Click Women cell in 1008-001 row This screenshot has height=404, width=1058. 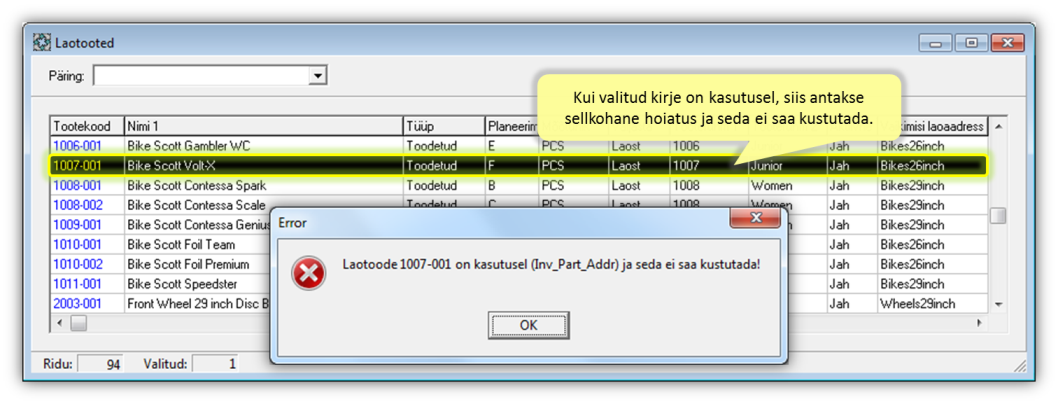787,185
